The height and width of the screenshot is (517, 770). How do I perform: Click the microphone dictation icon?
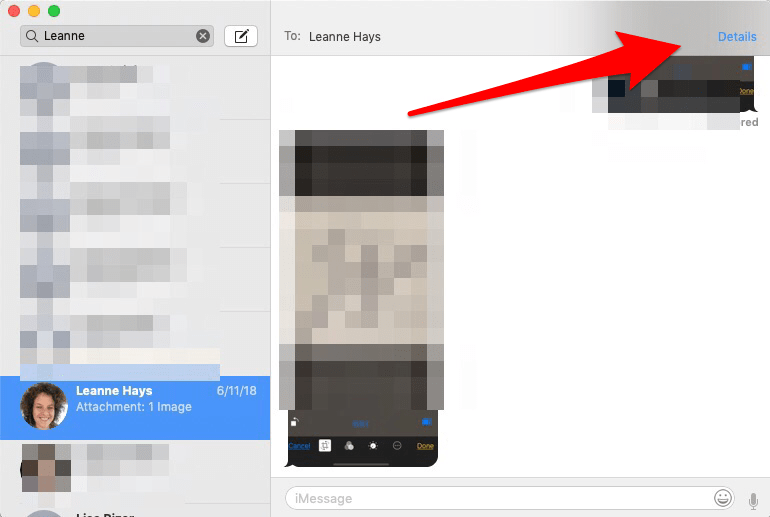click(753, 500)
